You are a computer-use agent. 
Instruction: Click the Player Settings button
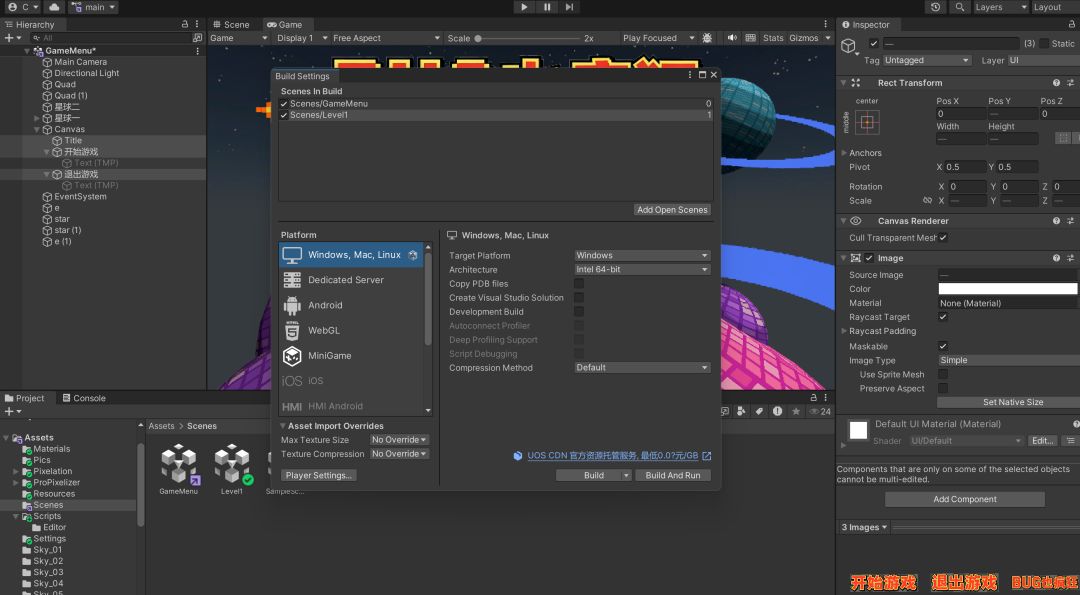tap(318, 476)
